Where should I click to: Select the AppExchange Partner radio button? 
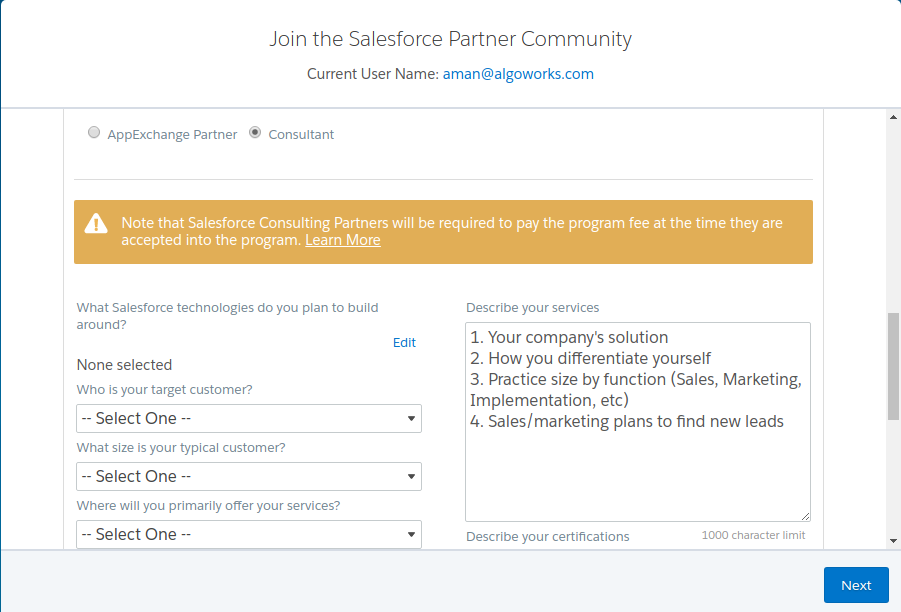[94, 132]
